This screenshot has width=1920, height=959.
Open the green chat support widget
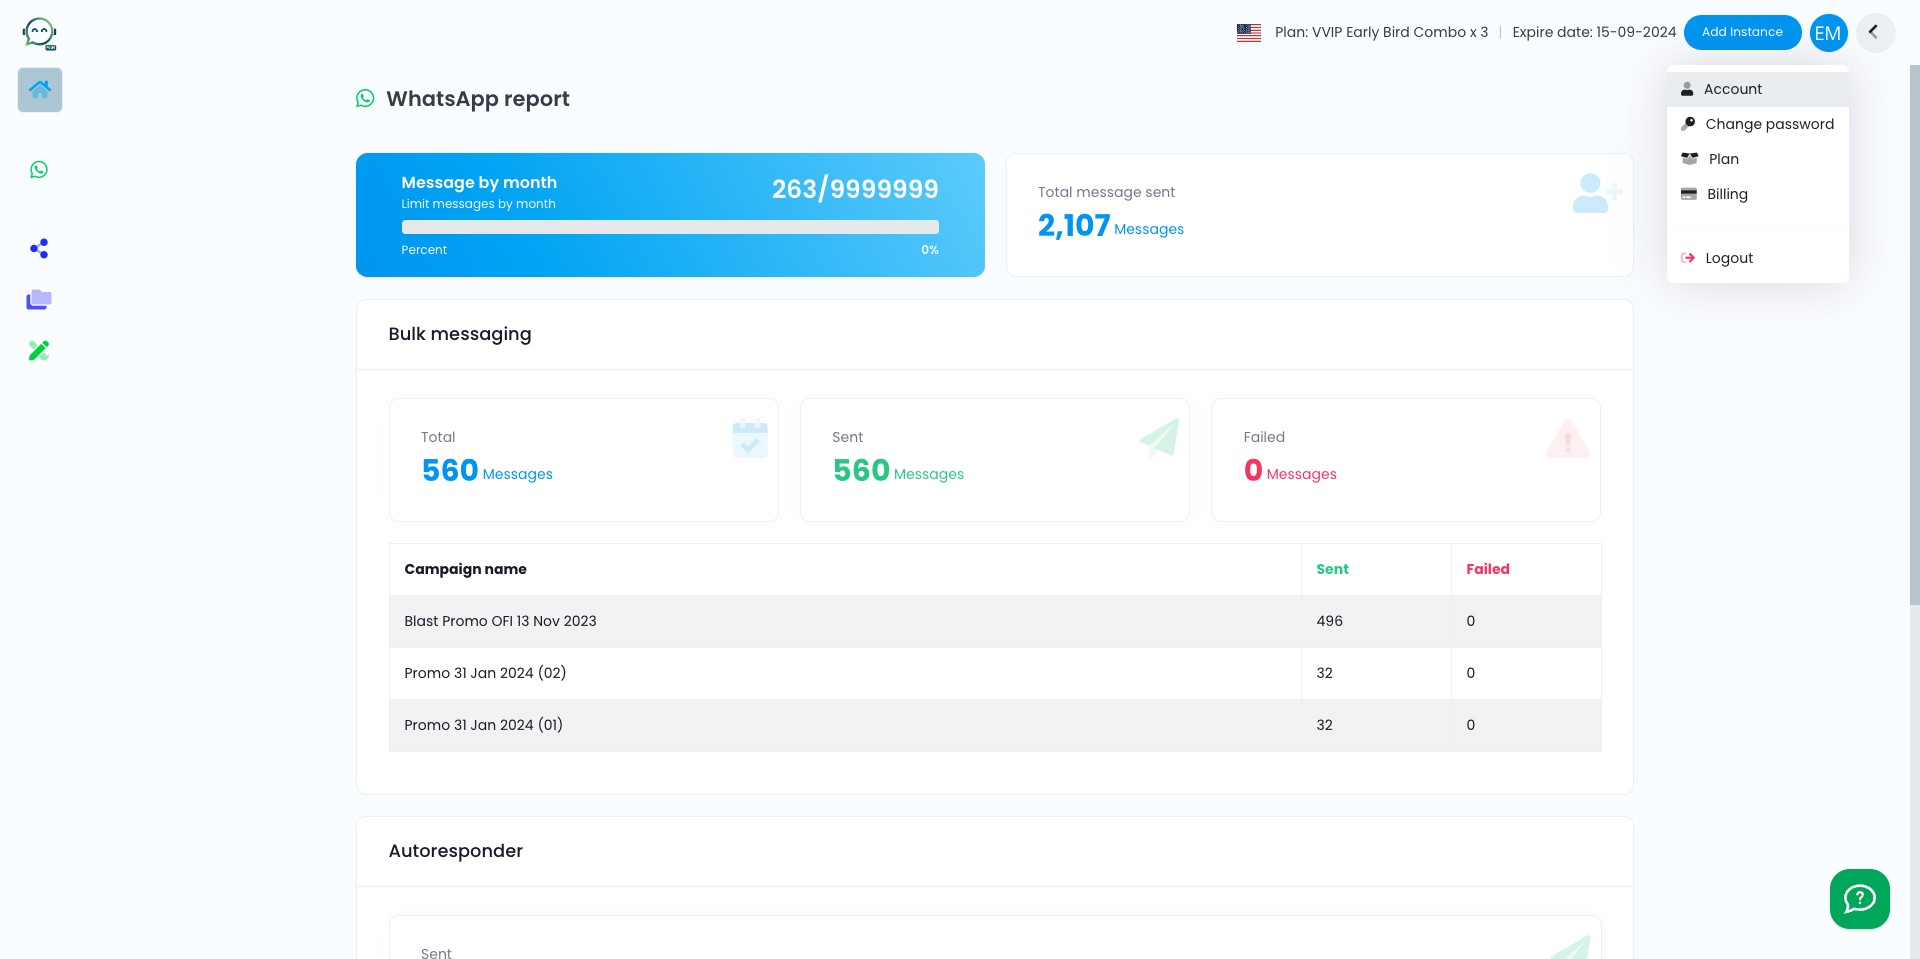coord(1860,899)
